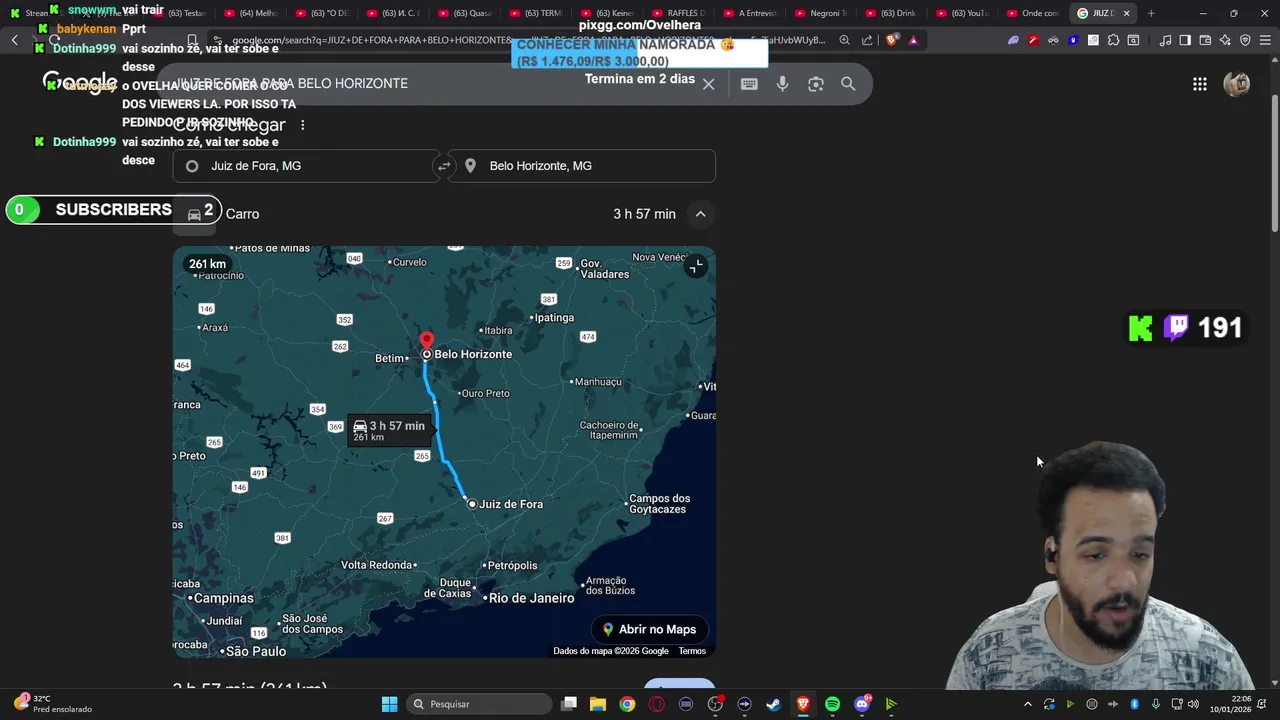The height and width of the screenshot is (720, 1280).
Task: Open the volume control in system tray
Action: (x=1193, y=704)
